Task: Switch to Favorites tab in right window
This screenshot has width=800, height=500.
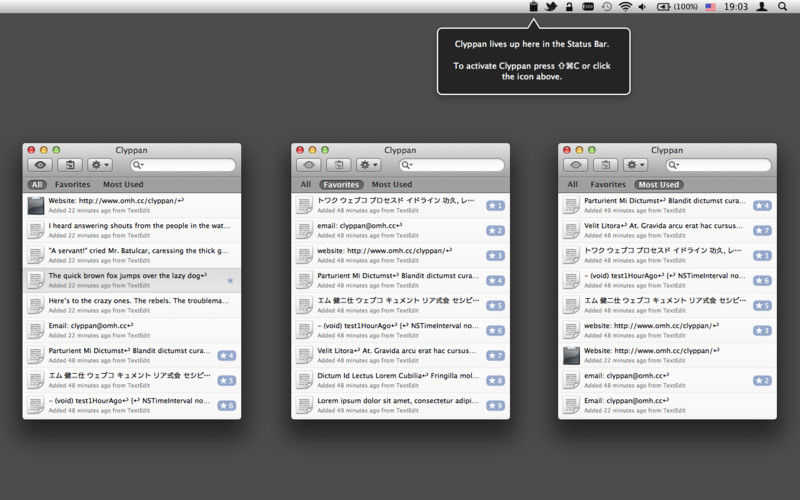Action: tap(608, 184)
